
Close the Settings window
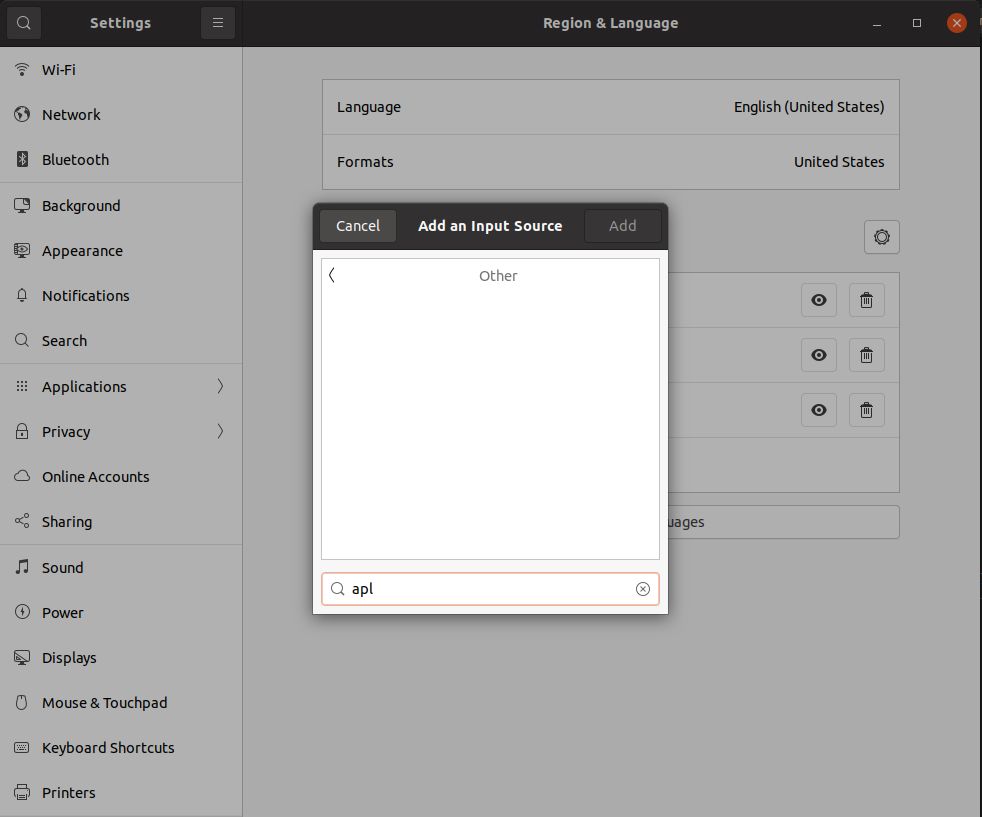956,23
